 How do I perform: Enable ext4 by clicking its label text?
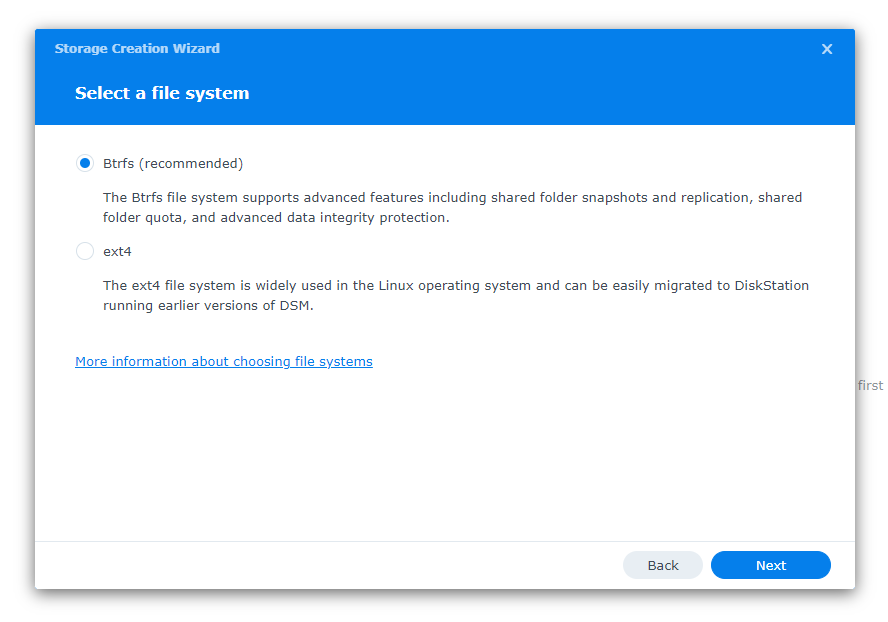[118, 251]
